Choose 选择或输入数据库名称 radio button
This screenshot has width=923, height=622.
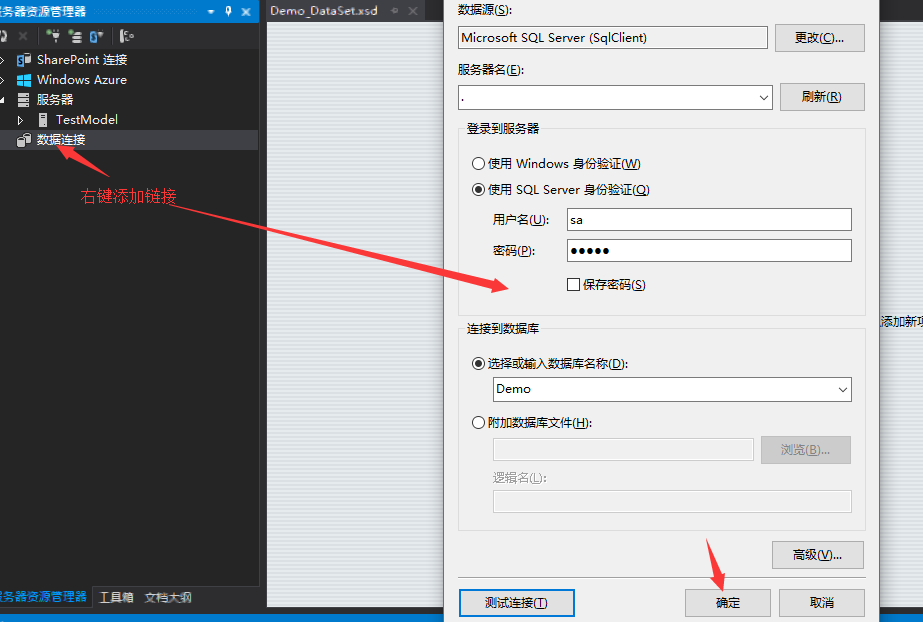click(x=479, y=364)
